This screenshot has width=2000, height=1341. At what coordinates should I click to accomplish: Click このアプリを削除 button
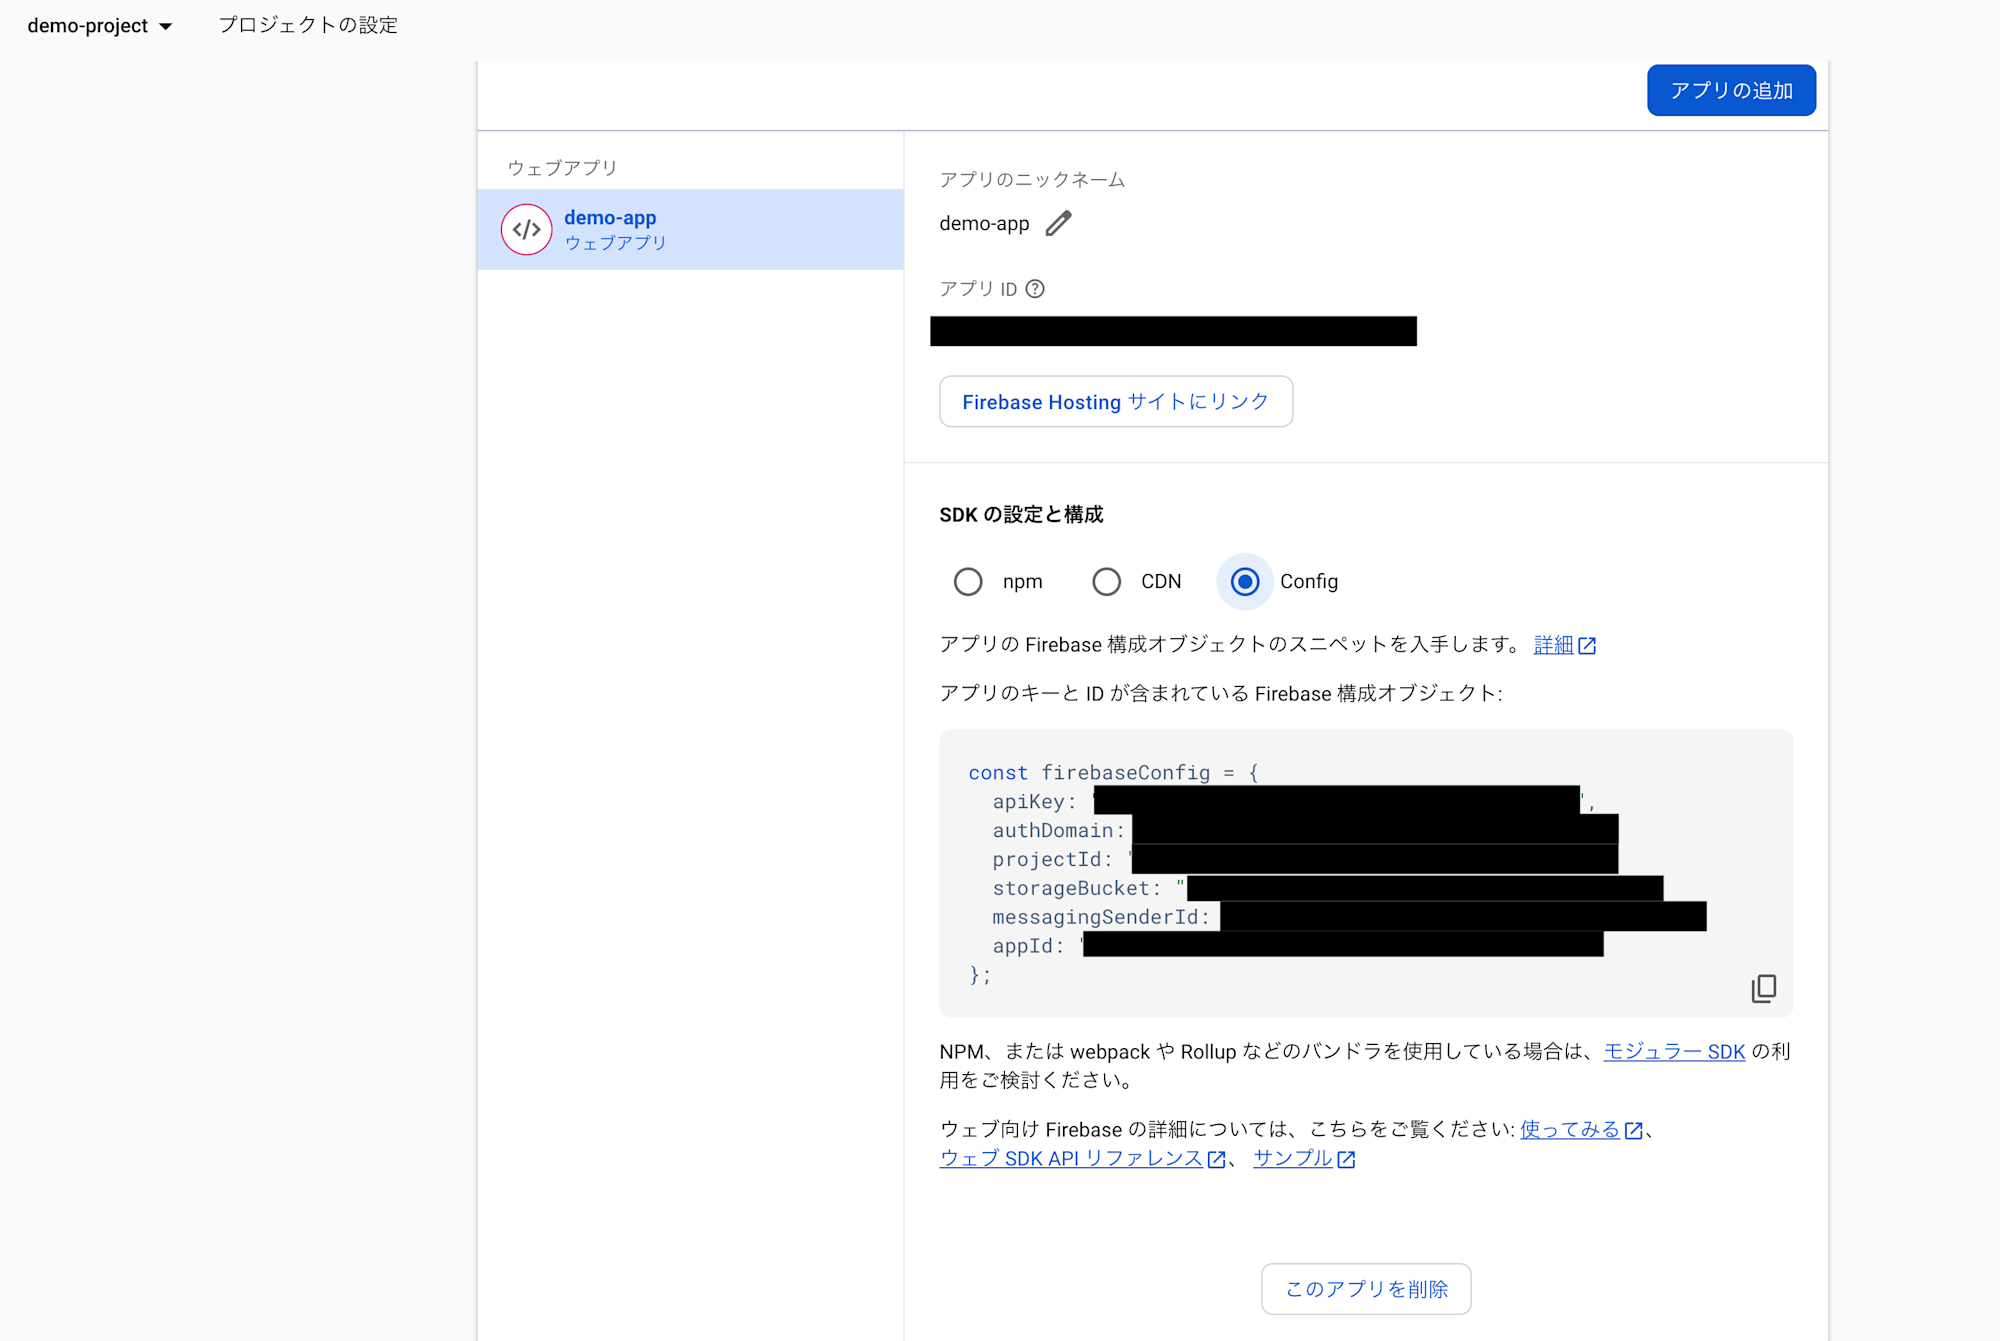pos(1366,1289)
